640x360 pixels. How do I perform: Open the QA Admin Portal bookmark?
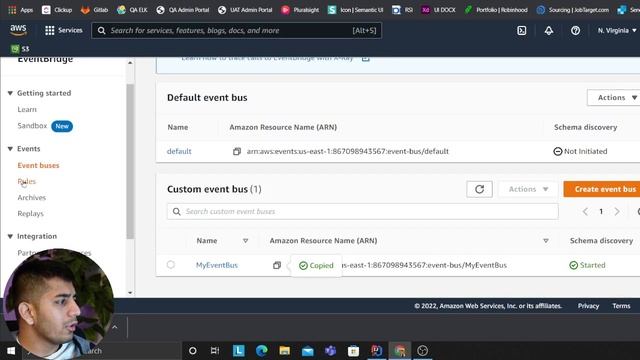[182, 10]
